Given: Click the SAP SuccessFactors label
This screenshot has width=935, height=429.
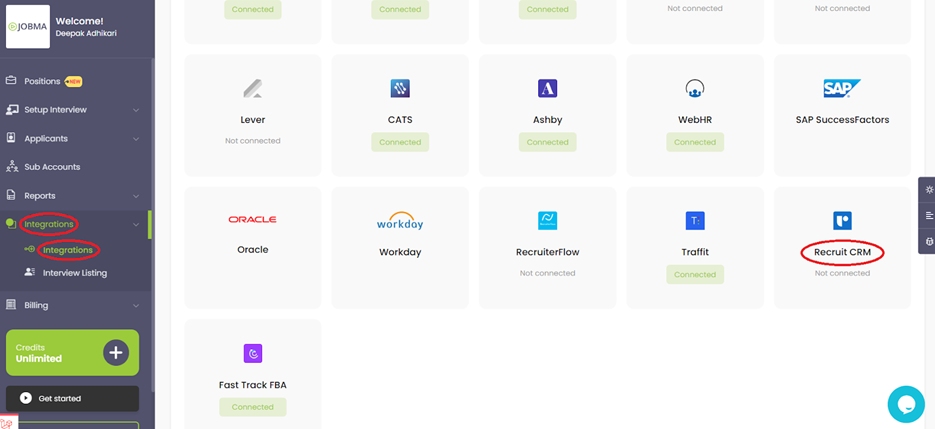Looking at the screenshot, I should coord(842,120).
